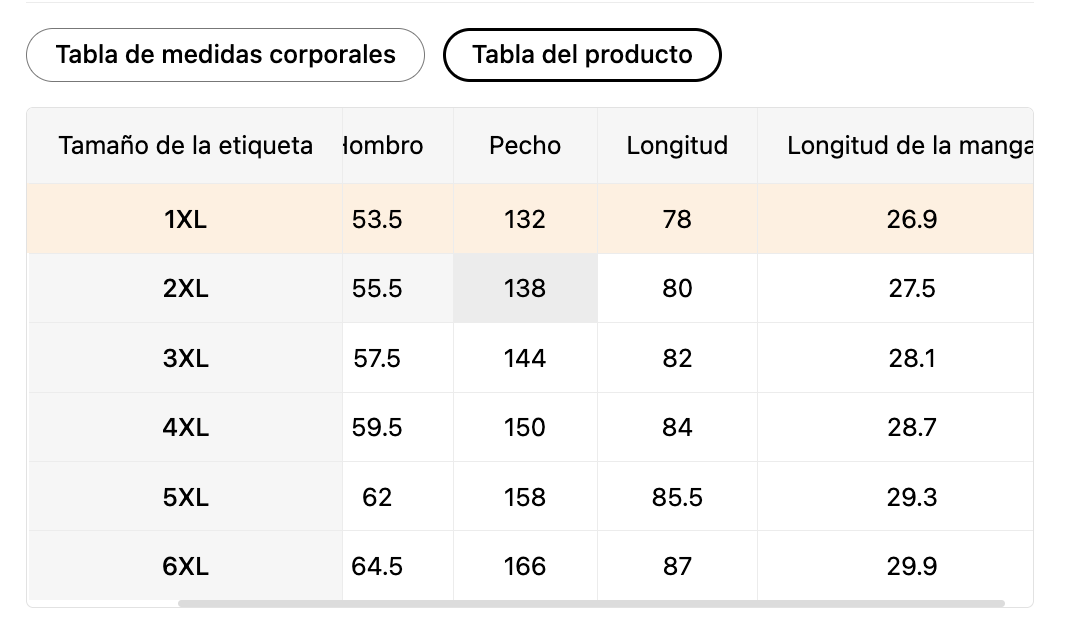The image size is (1072, 630).
Task: Click the Longitud column header
Action: click(x=678, y=146)
